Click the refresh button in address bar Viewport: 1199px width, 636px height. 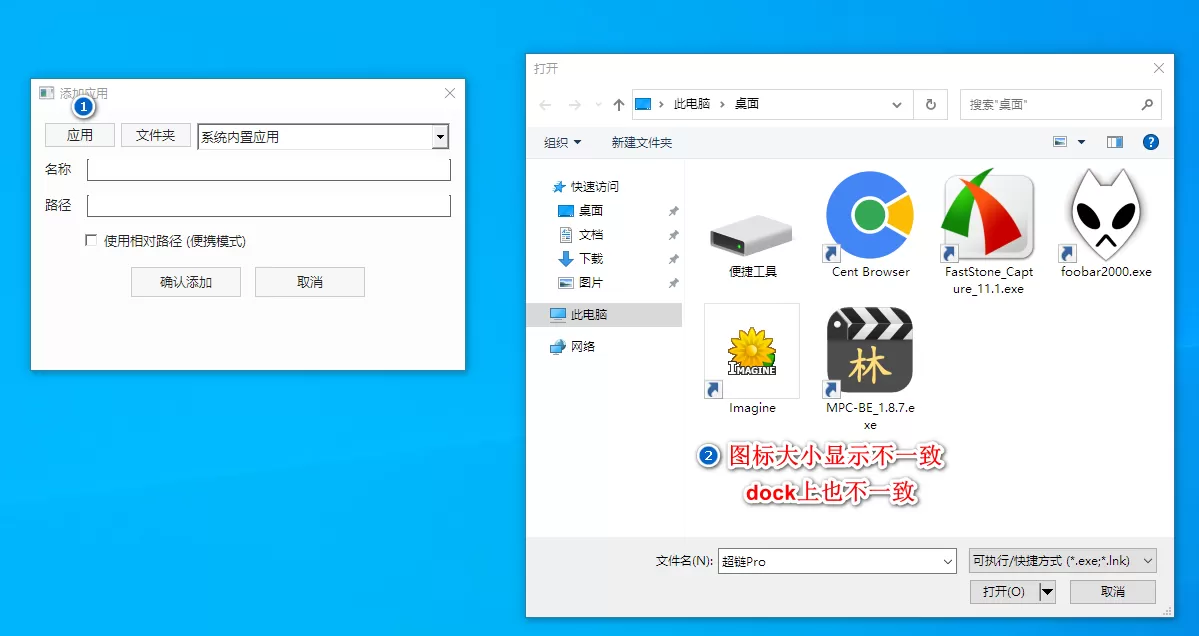931,104
